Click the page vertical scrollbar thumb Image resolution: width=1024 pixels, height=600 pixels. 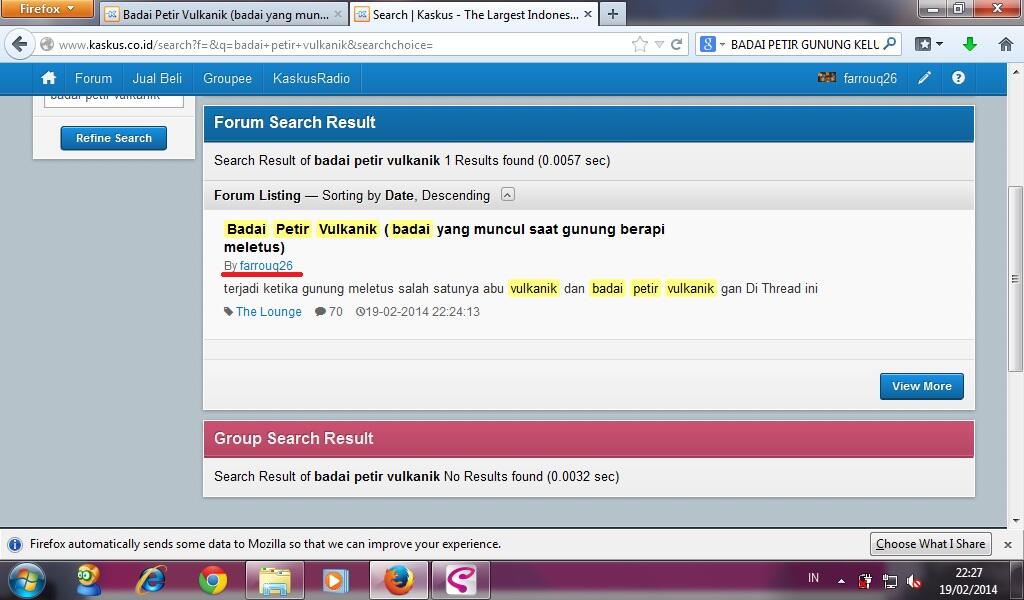[1016, 277]
